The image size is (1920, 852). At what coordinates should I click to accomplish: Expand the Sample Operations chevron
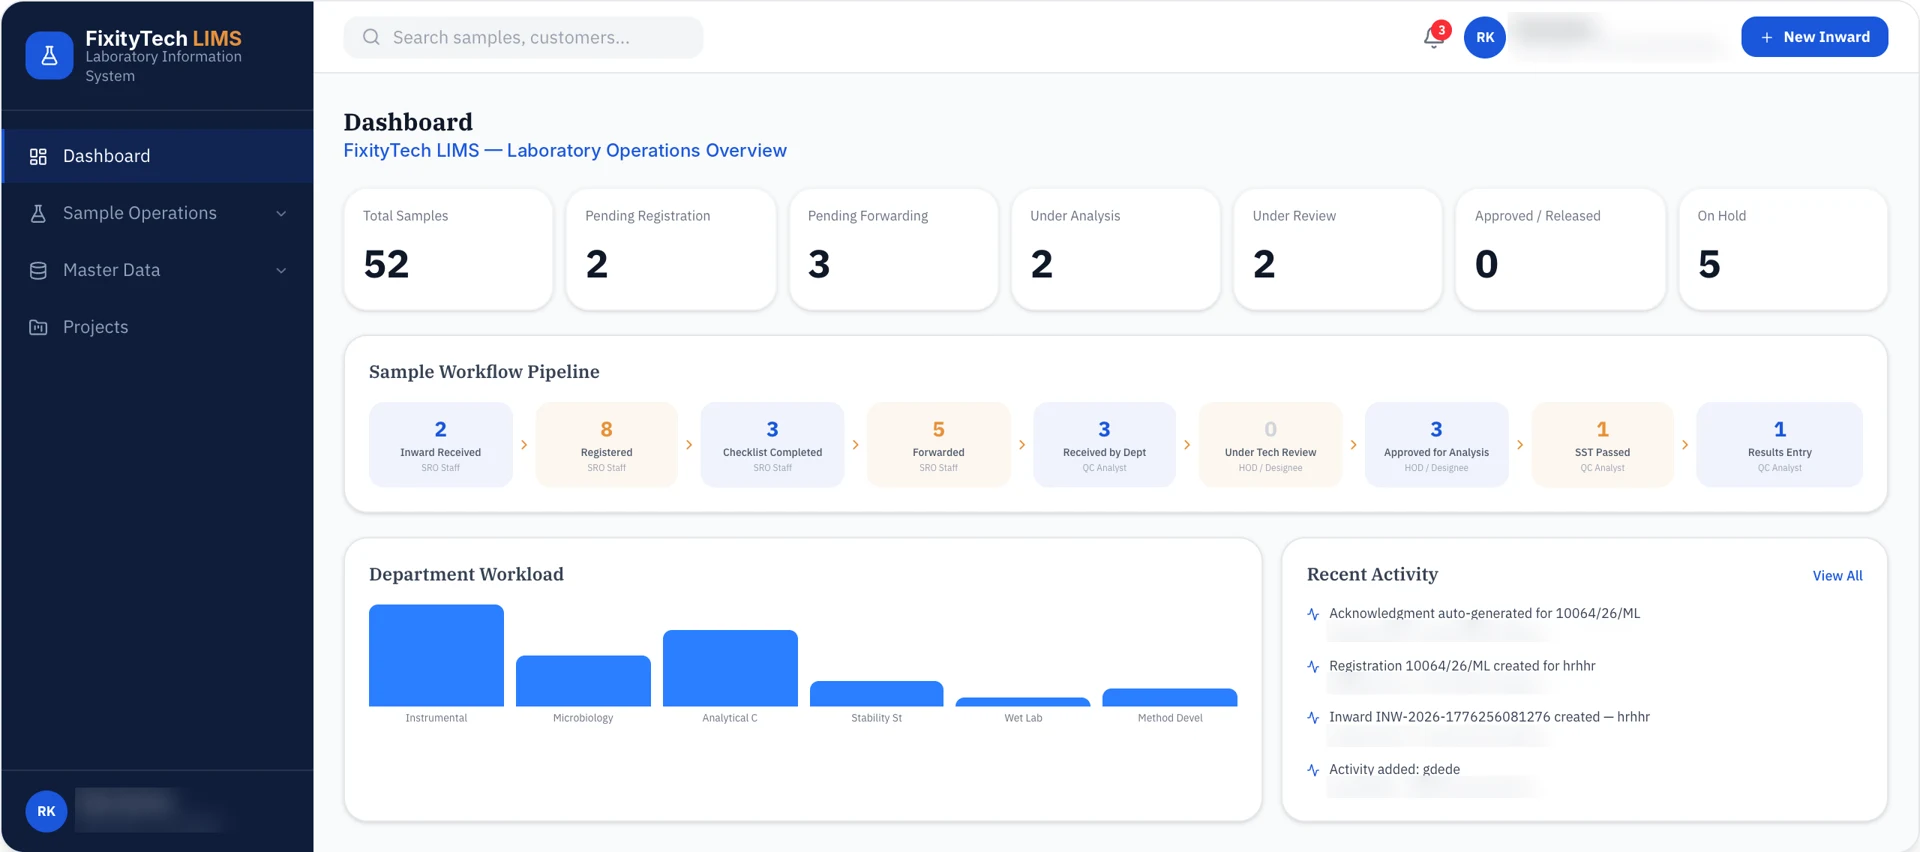281,213
